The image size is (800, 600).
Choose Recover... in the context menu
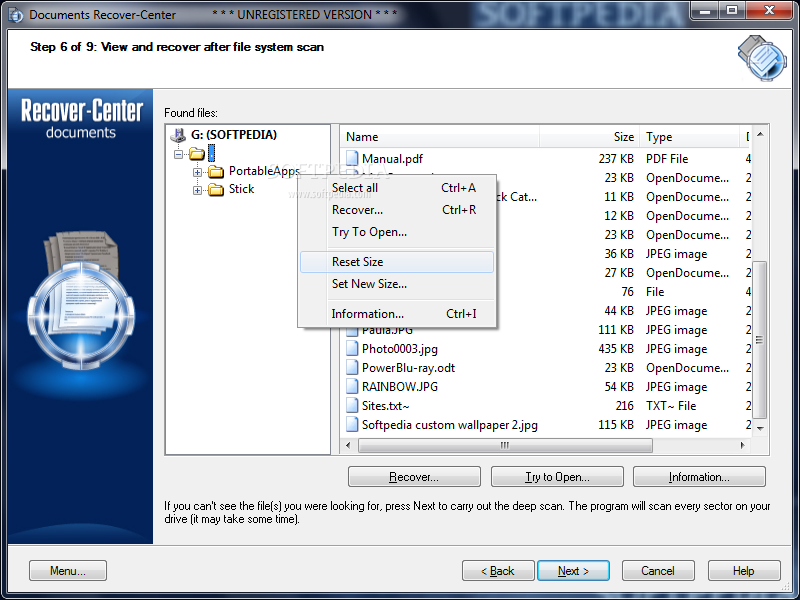coord(397,210)
